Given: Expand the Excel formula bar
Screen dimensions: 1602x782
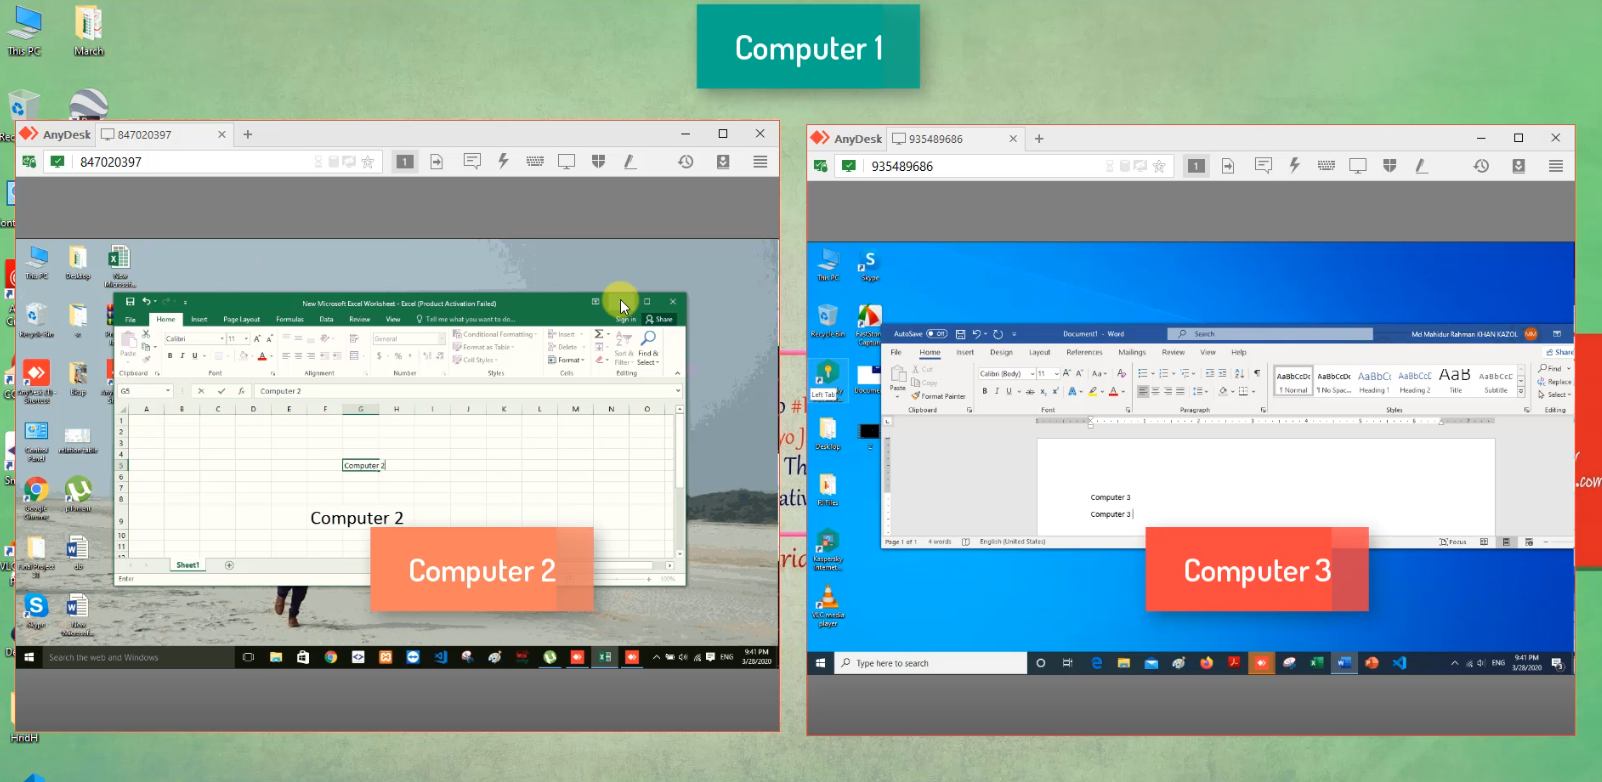Looking at the screenshot, I should click(x=677, y=391).
